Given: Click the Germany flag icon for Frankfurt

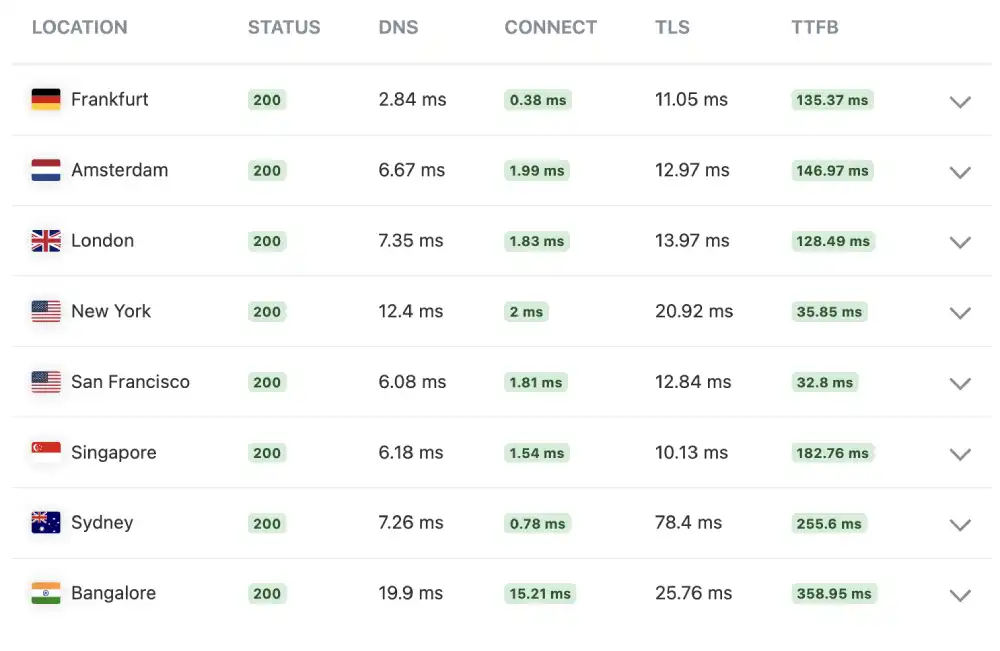Looking at the screenshot, I should (45, 99).
